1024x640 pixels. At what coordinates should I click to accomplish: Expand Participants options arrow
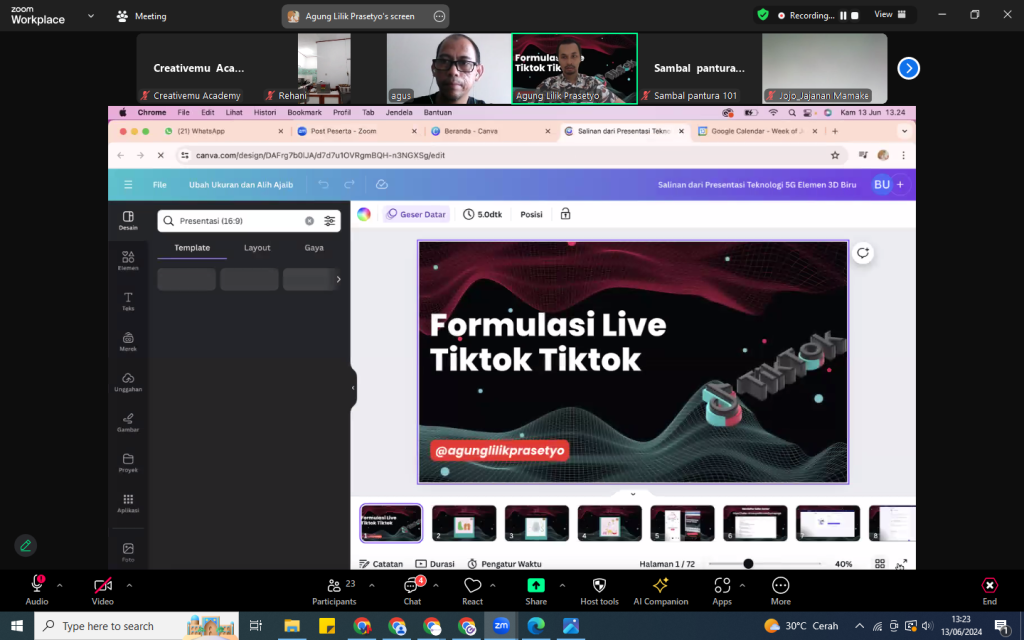click(x=372, y=585)
